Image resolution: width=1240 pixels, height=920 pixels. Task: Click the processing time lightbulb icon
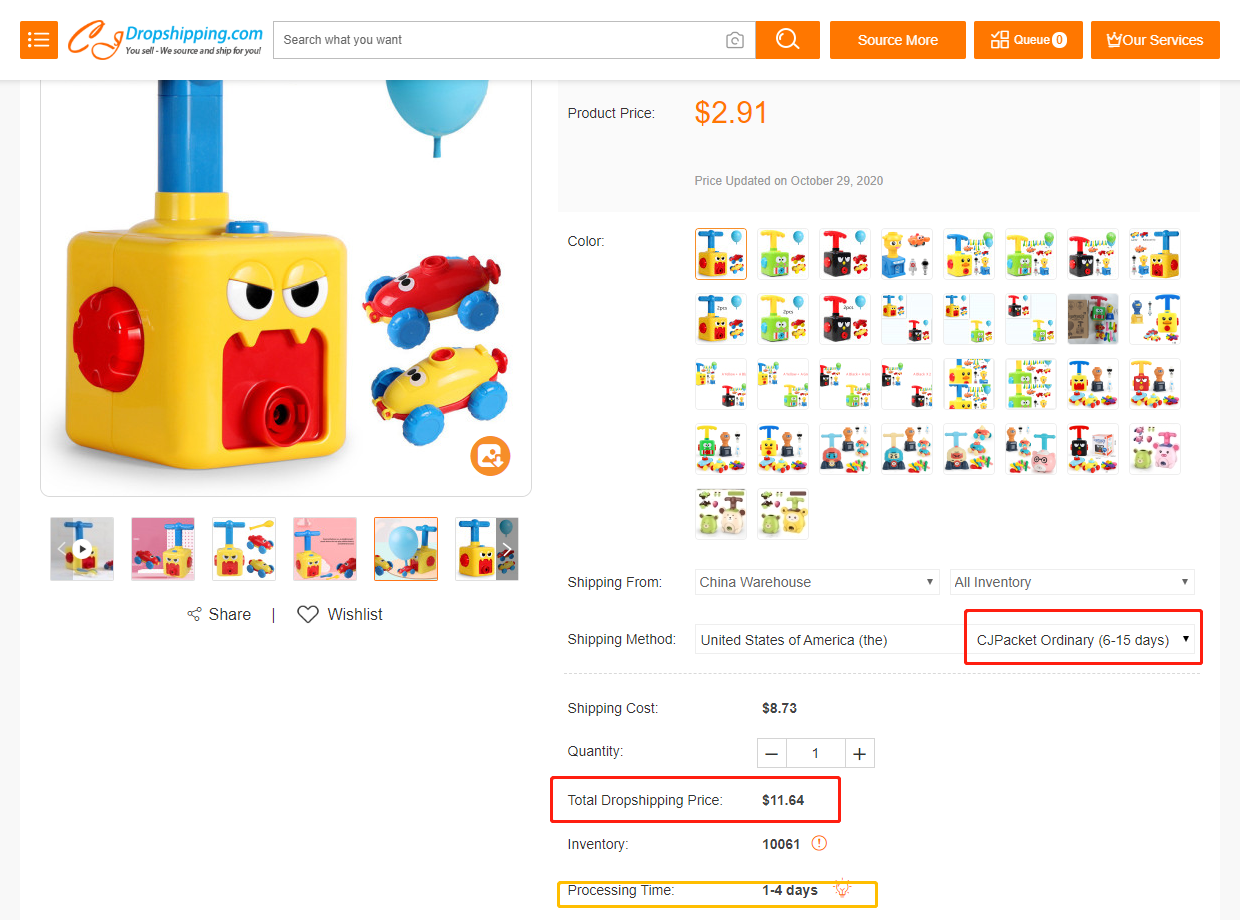(842, 888)
